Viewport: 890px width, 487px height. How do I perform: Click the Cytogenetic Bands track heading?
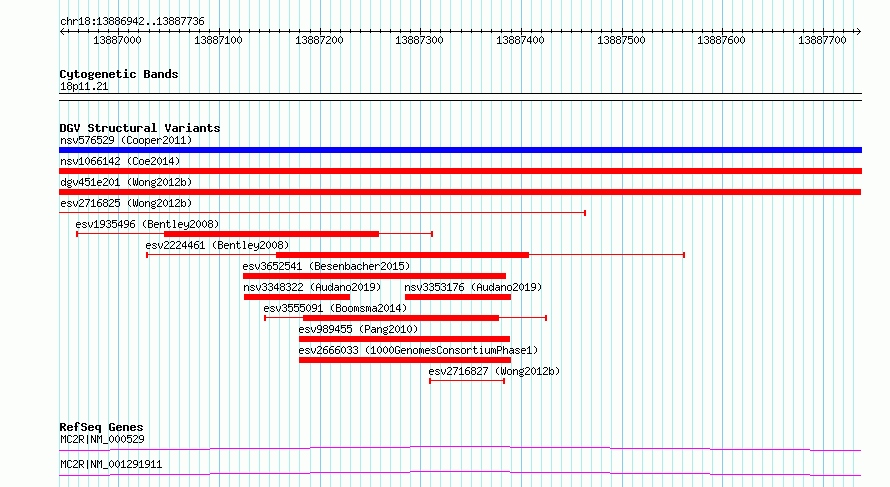[x=119, y=74]
